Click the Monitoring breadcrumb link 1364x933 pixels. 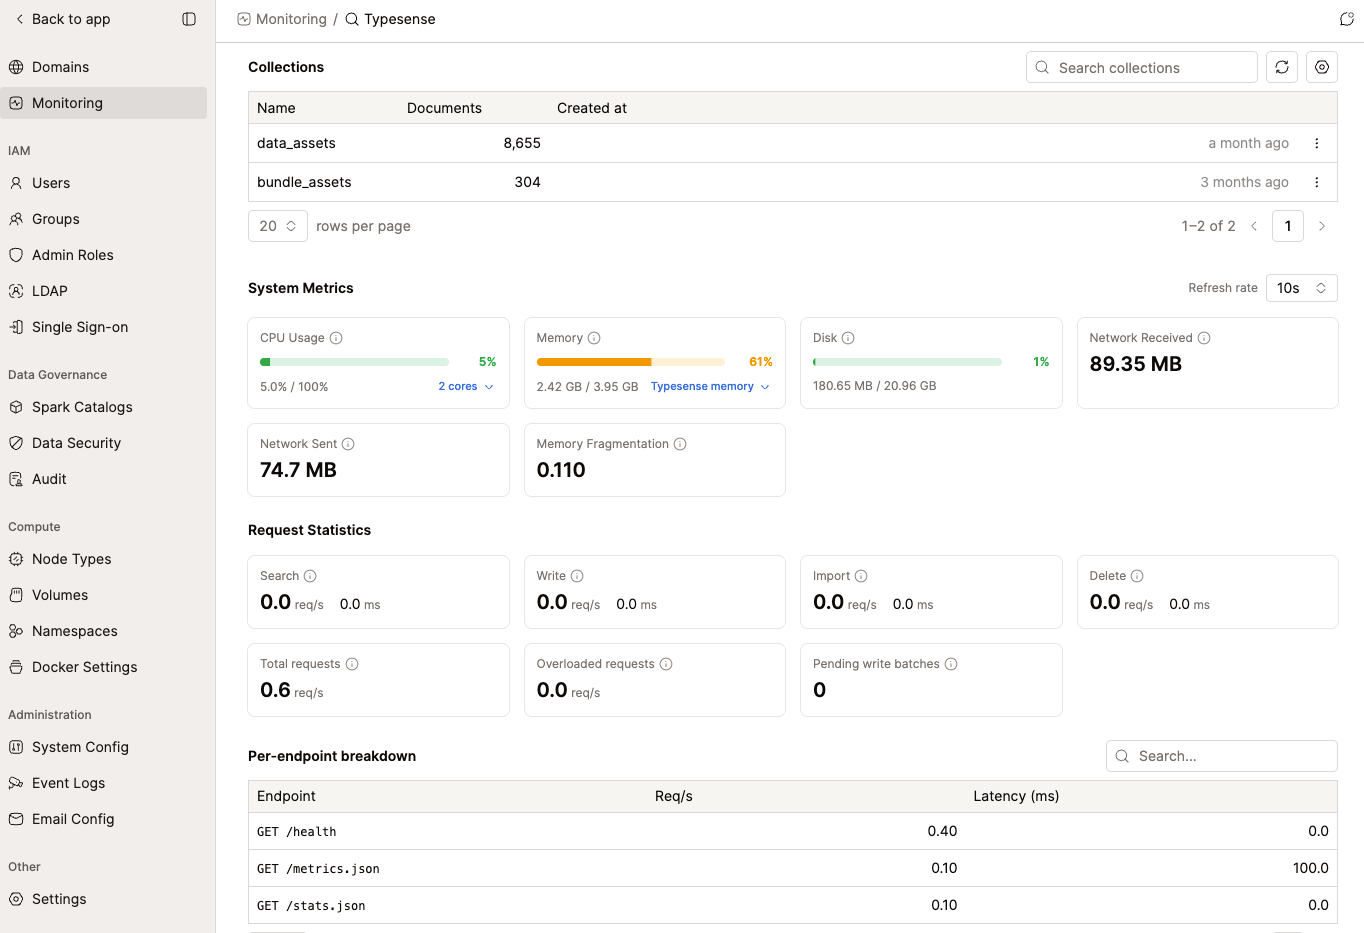pyautogui.click(x=291, y=19)
